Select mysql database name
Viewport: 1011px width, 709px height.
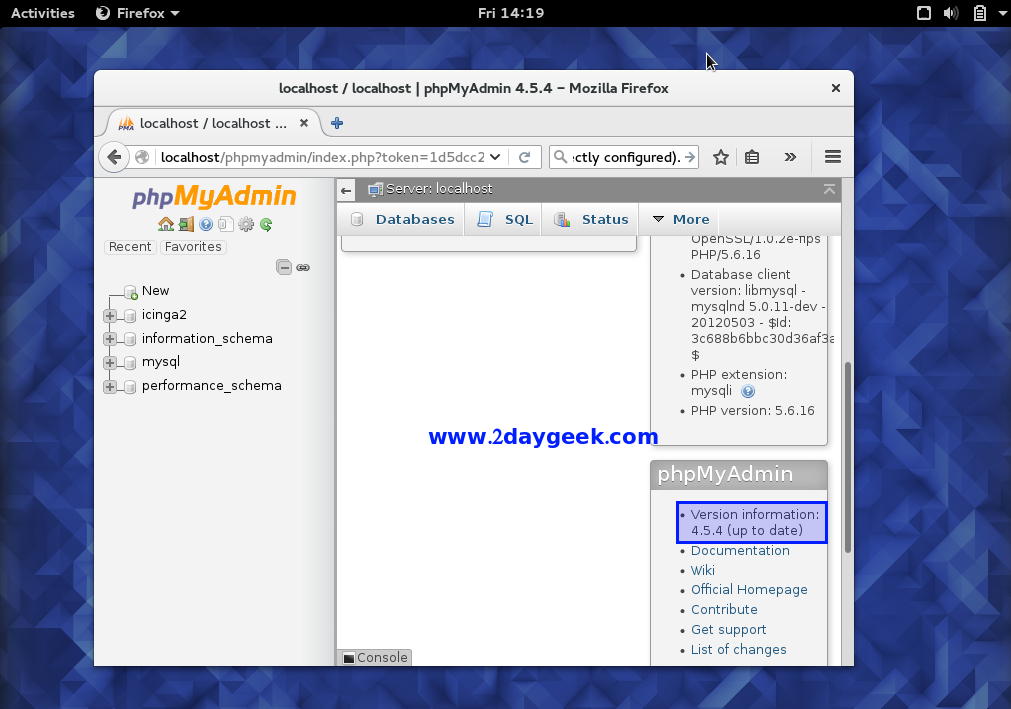point(161,362)
